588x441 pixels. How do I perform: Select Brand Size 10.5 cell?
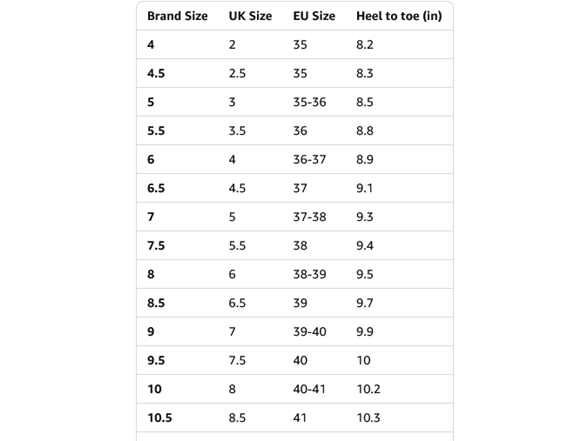(160, 418)
